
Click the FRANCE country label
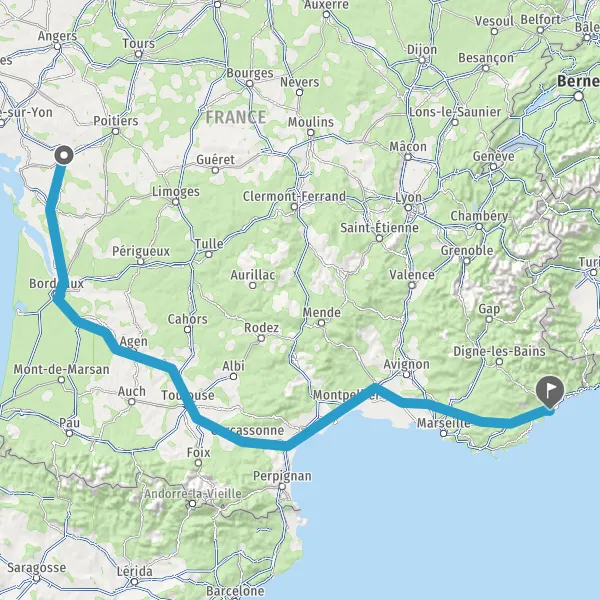tap(236, 117)
